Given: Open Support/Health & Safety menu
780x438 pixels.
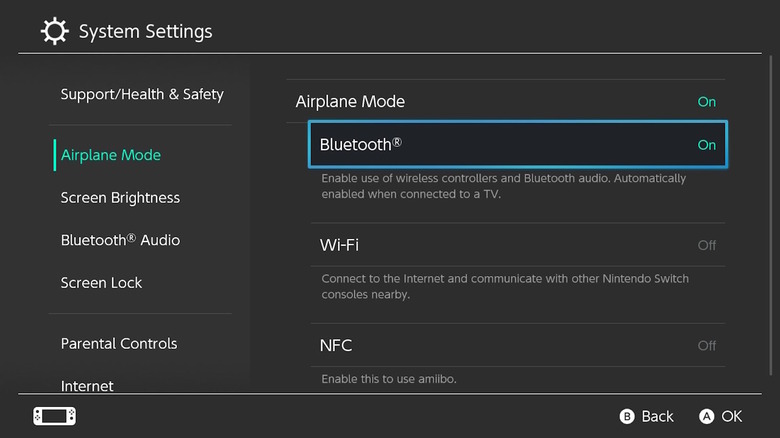Looking at the screenshot, I should pos(142,95).
